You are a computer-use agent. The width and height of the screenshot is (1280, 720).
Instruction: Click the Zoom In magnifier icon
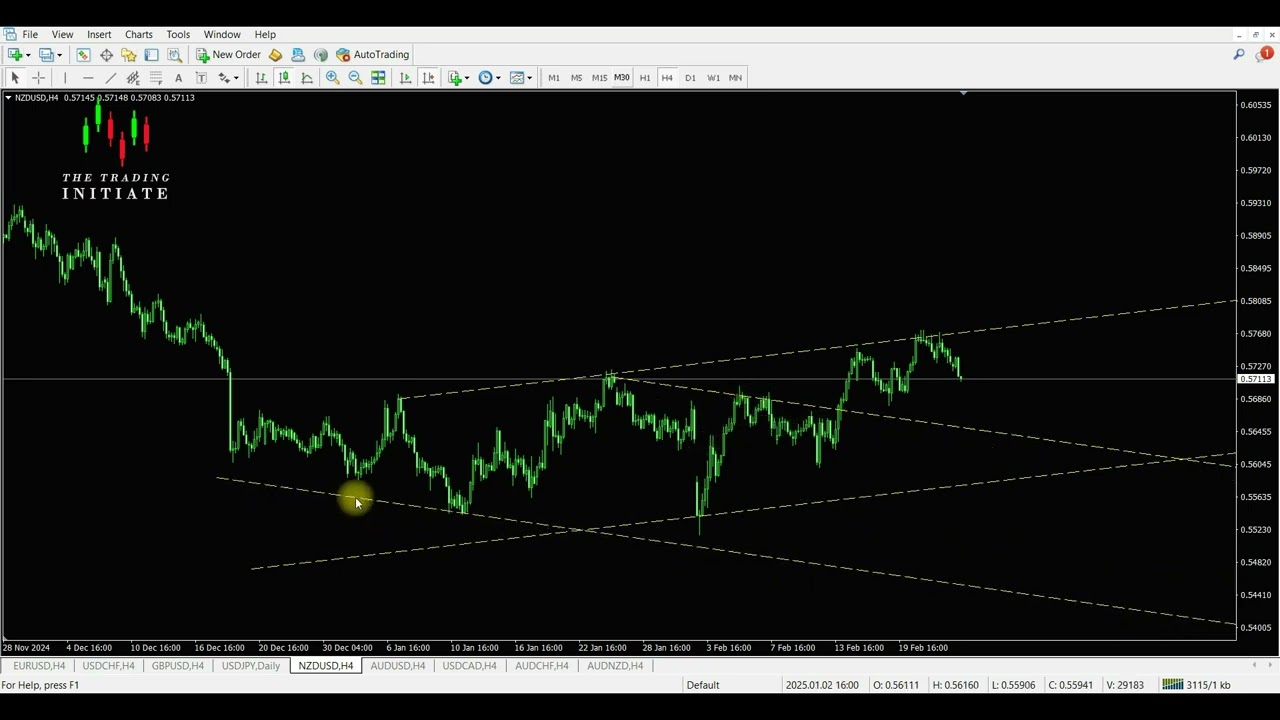[332, 78]
